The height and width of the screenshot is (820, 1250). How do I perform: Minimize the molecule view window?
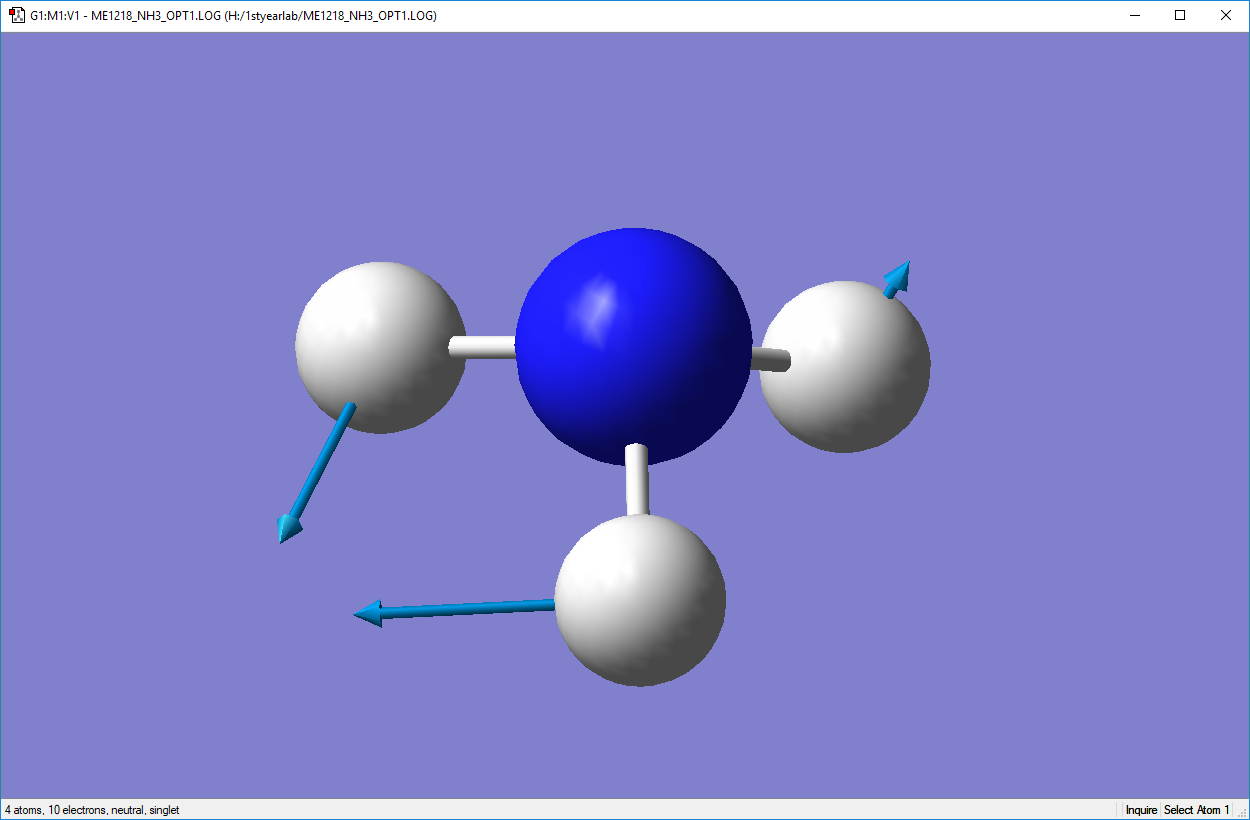point(1135,15)
